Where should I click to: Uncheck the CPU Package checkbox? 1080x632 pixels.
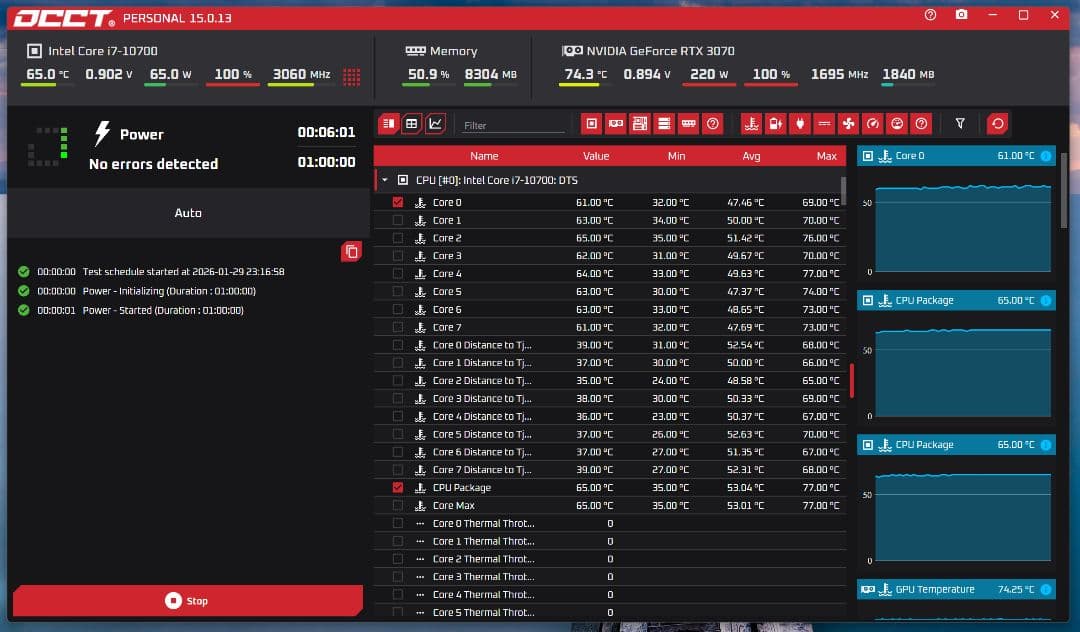click(398, 488)
